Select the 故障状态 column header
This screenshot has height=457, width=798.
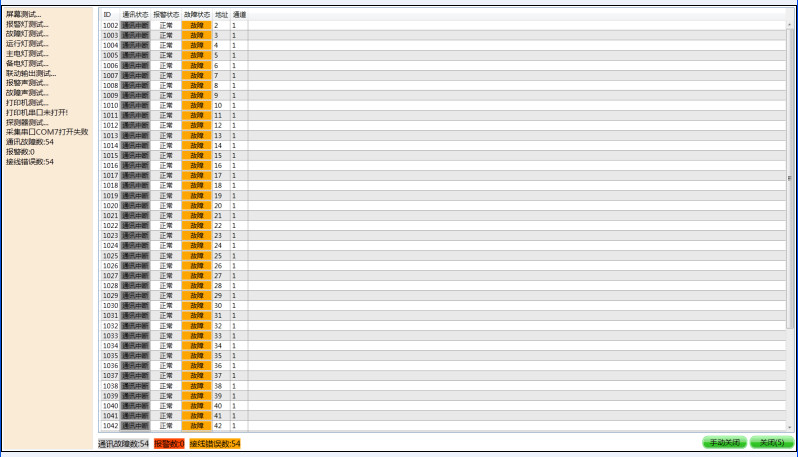[197, 15]
